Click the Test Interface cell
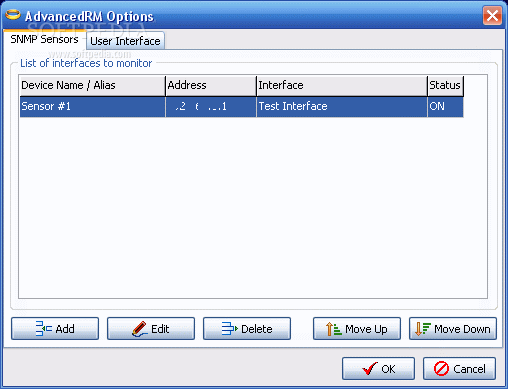Image resolution: width=508 pixels, height=389 pixels. [342, 107]
